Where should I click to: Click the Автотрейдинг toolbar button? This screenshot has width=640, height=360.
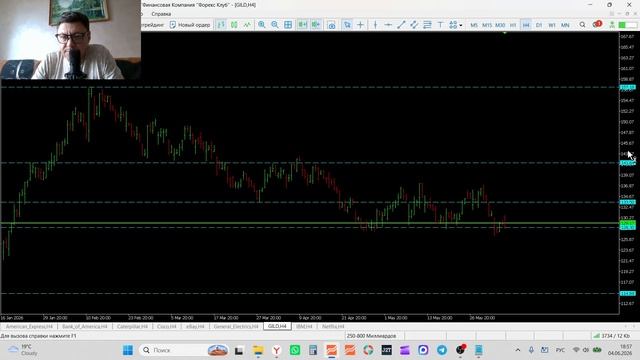tap(153, 25)
